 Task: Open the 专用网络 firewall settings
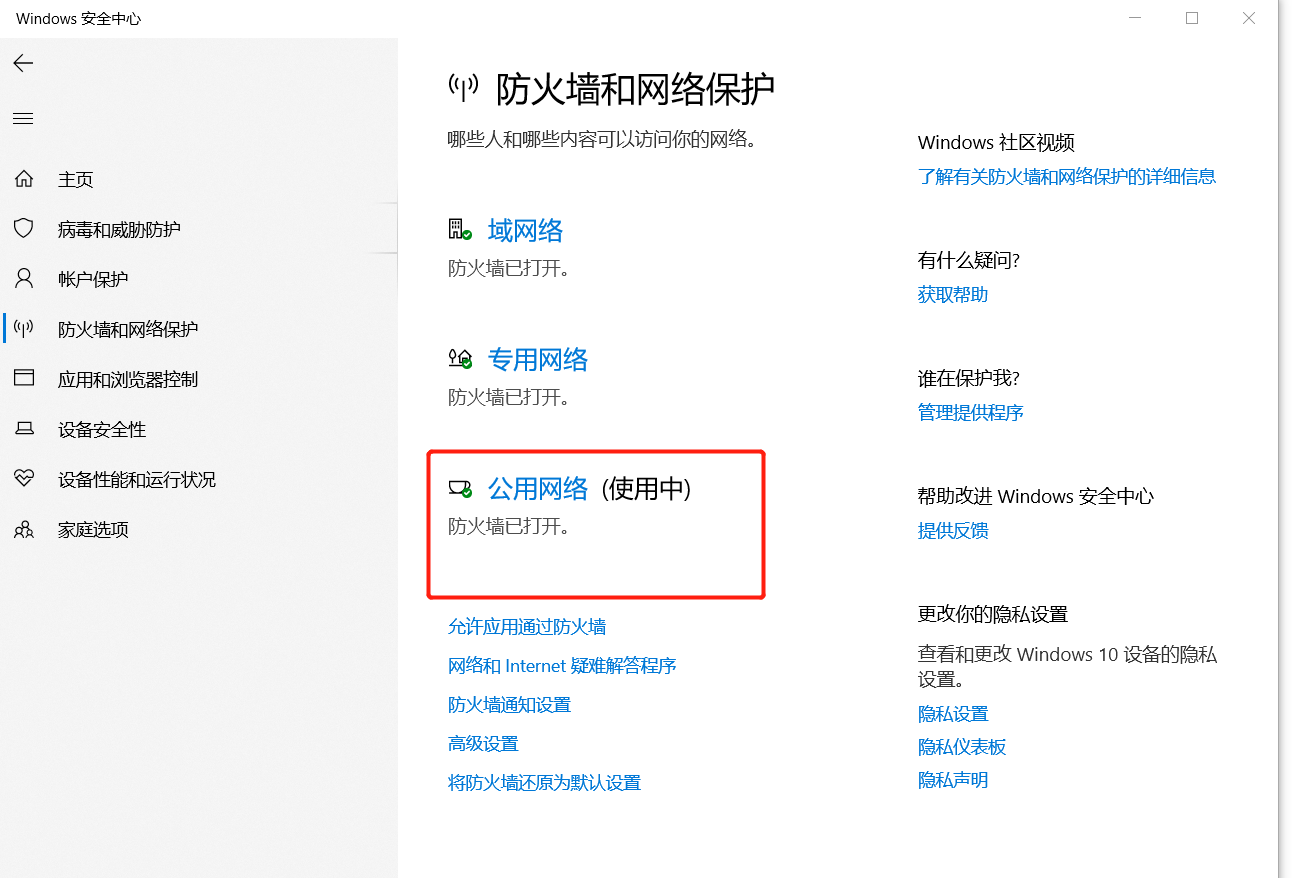pos(537,360)
